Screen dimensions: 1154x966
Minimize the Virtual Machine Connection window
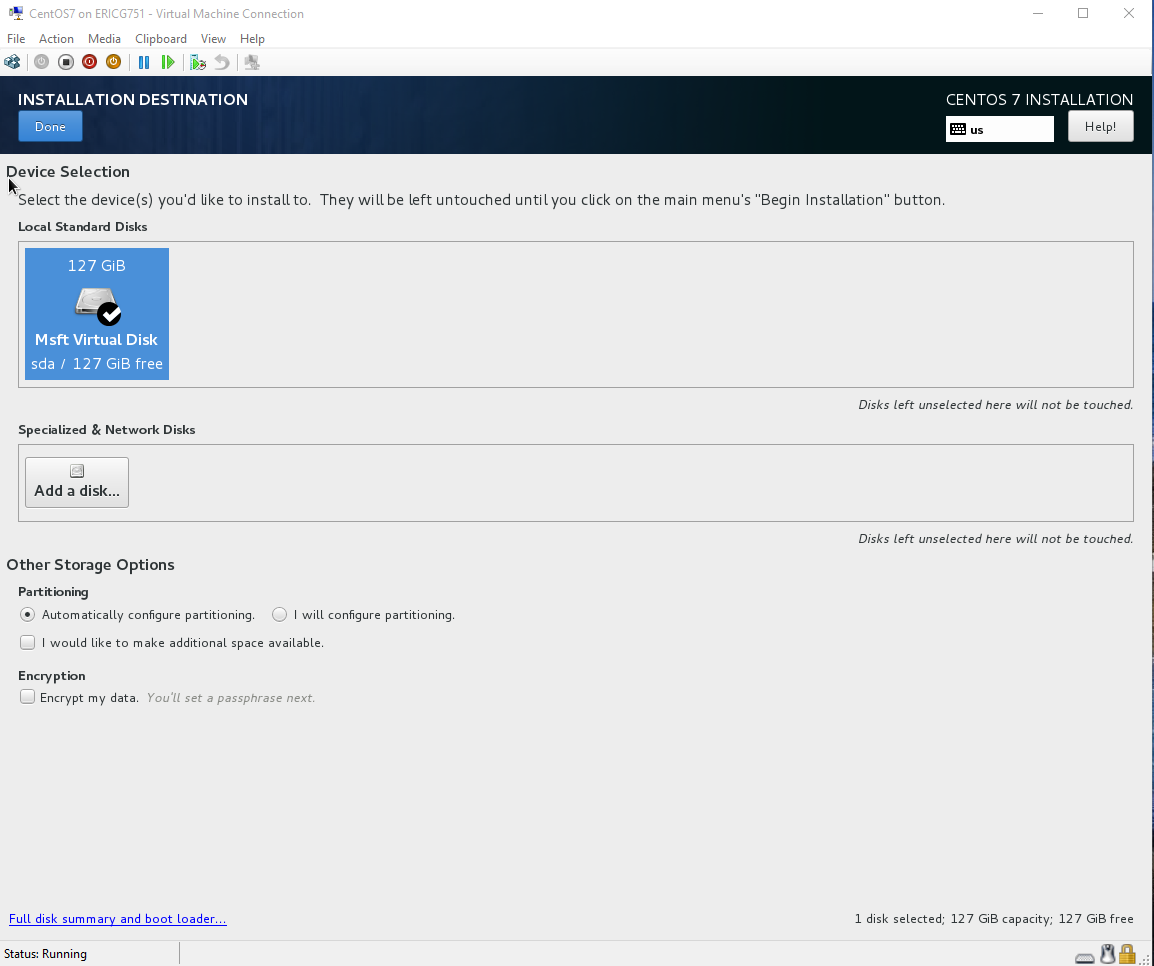tap(1038, 13)
